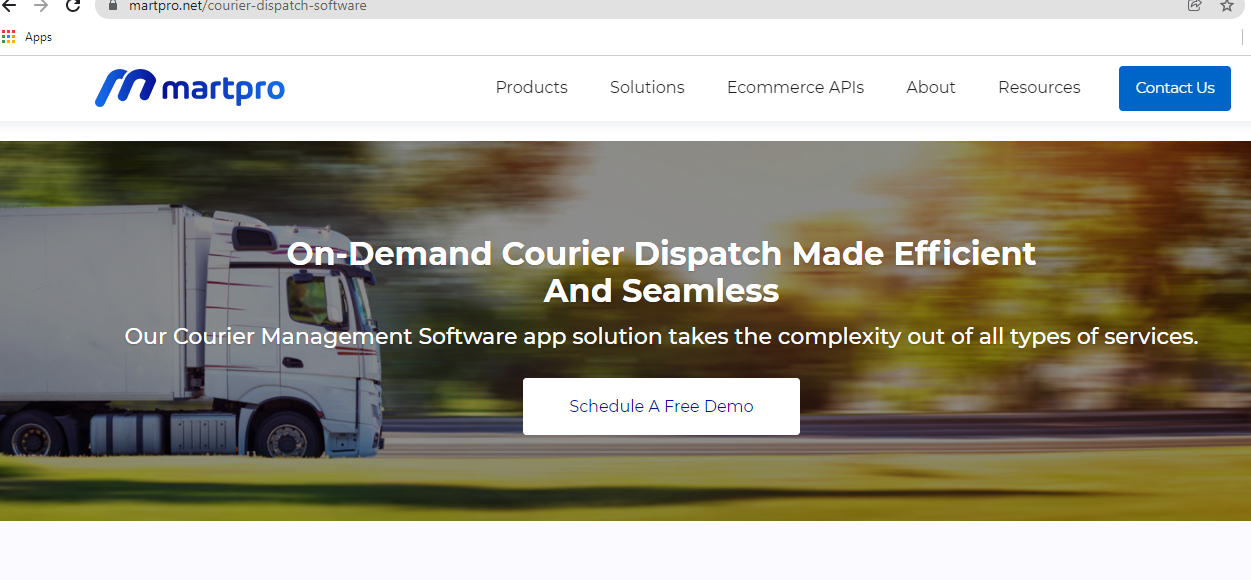The image size is (1251, 580).
Task: Click the Contact Us button
Action: [x=1174, y=87]
